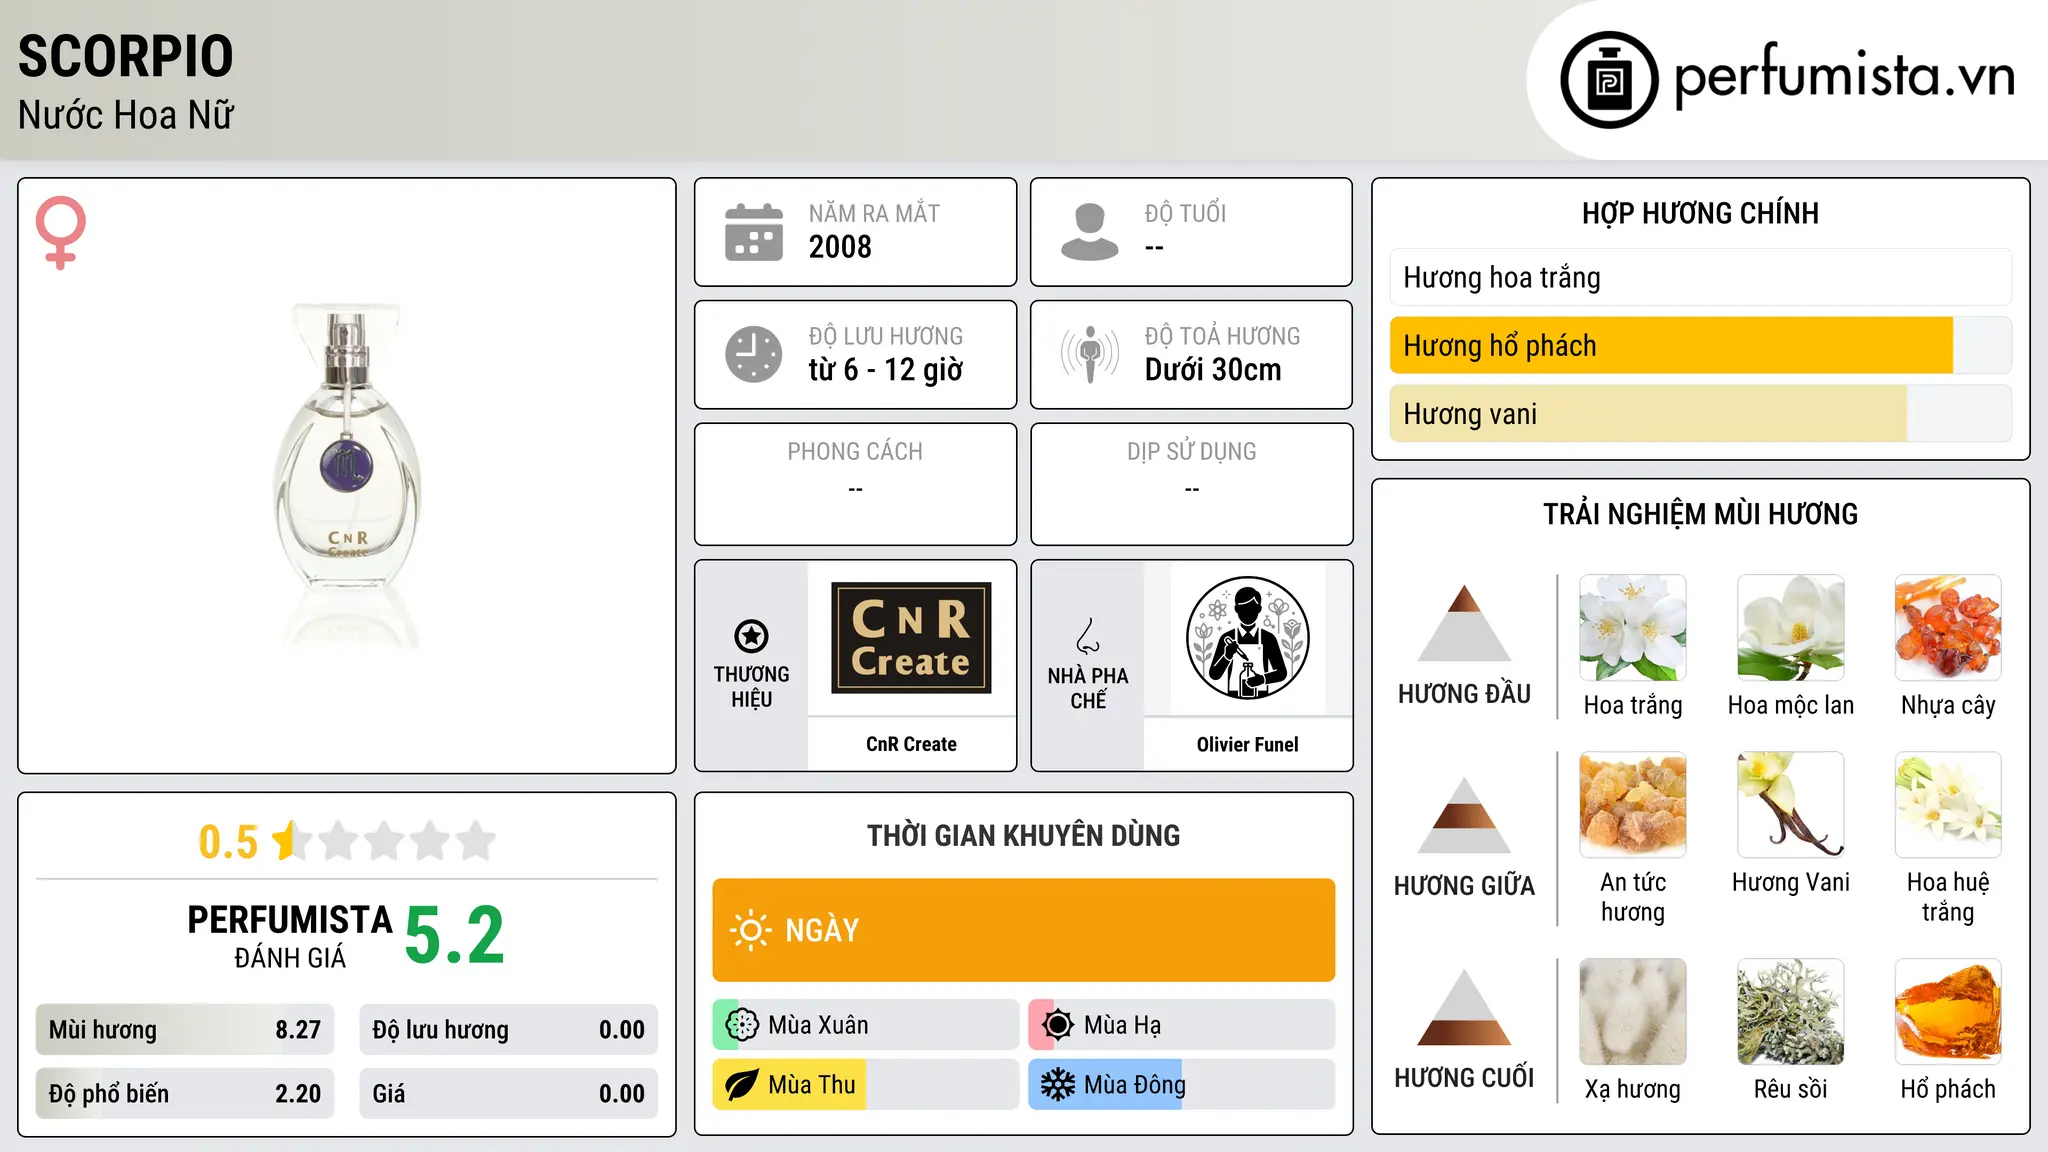Click the Hương cuối pyramid icon
The height and width of the screenshot is (1152, 2048).
coord(1464,1007)
